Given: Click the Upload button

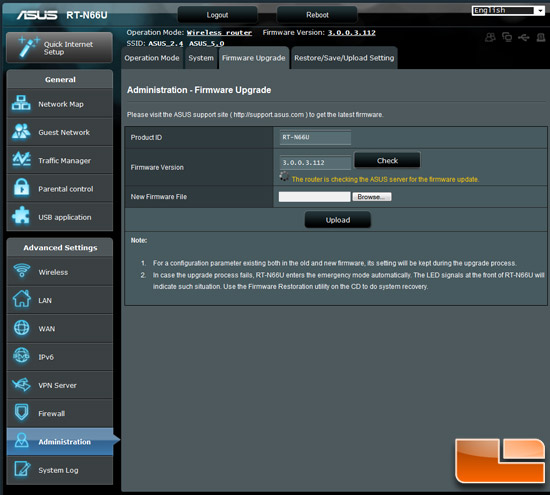Looking at the screenshot, I should pyautogui.click(x=337, y=220).
